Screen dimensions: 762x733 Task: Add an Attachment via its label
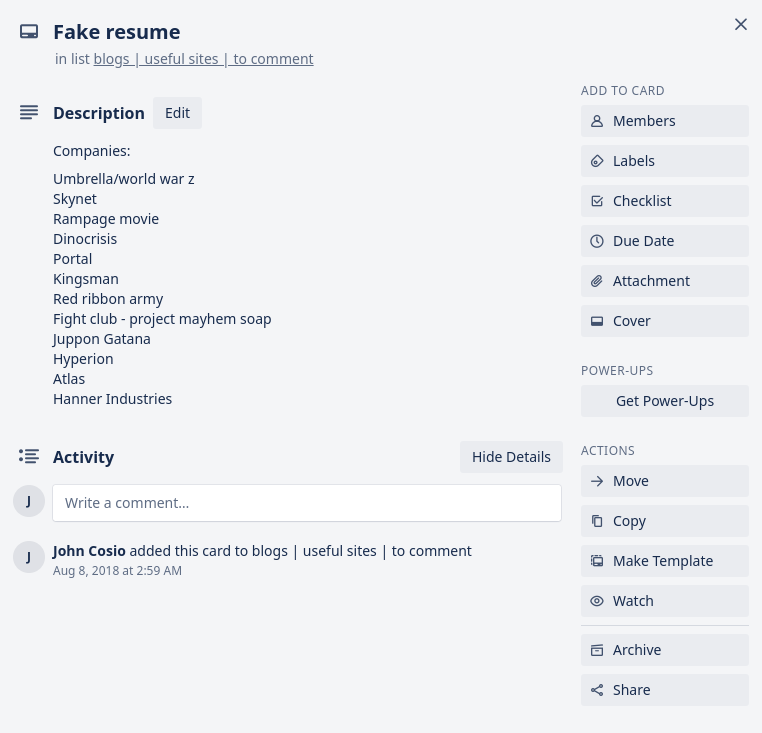coord(651,281)
